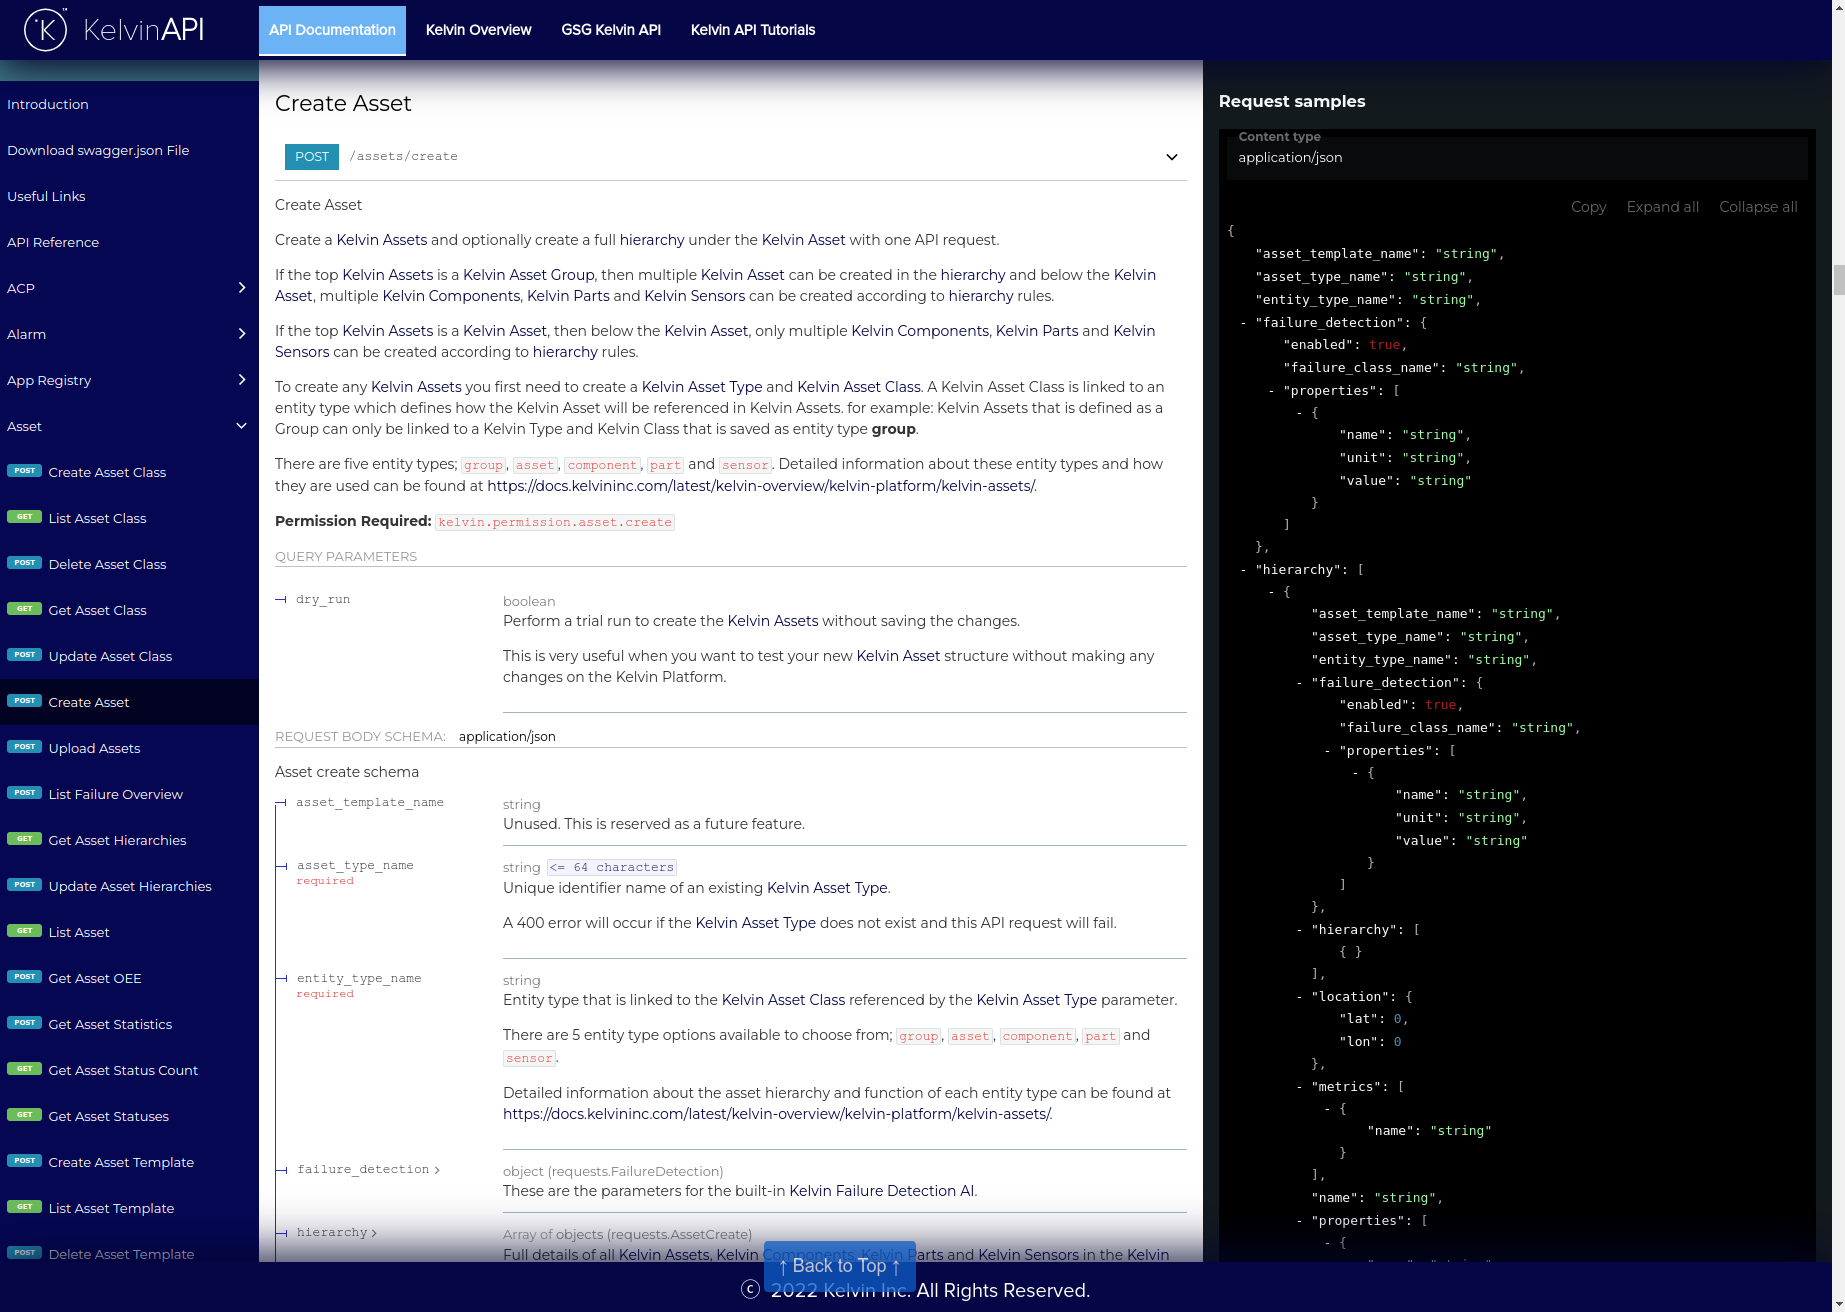
Task: Click the Copy button in Request samples
Action: [x=1588, y=207]
